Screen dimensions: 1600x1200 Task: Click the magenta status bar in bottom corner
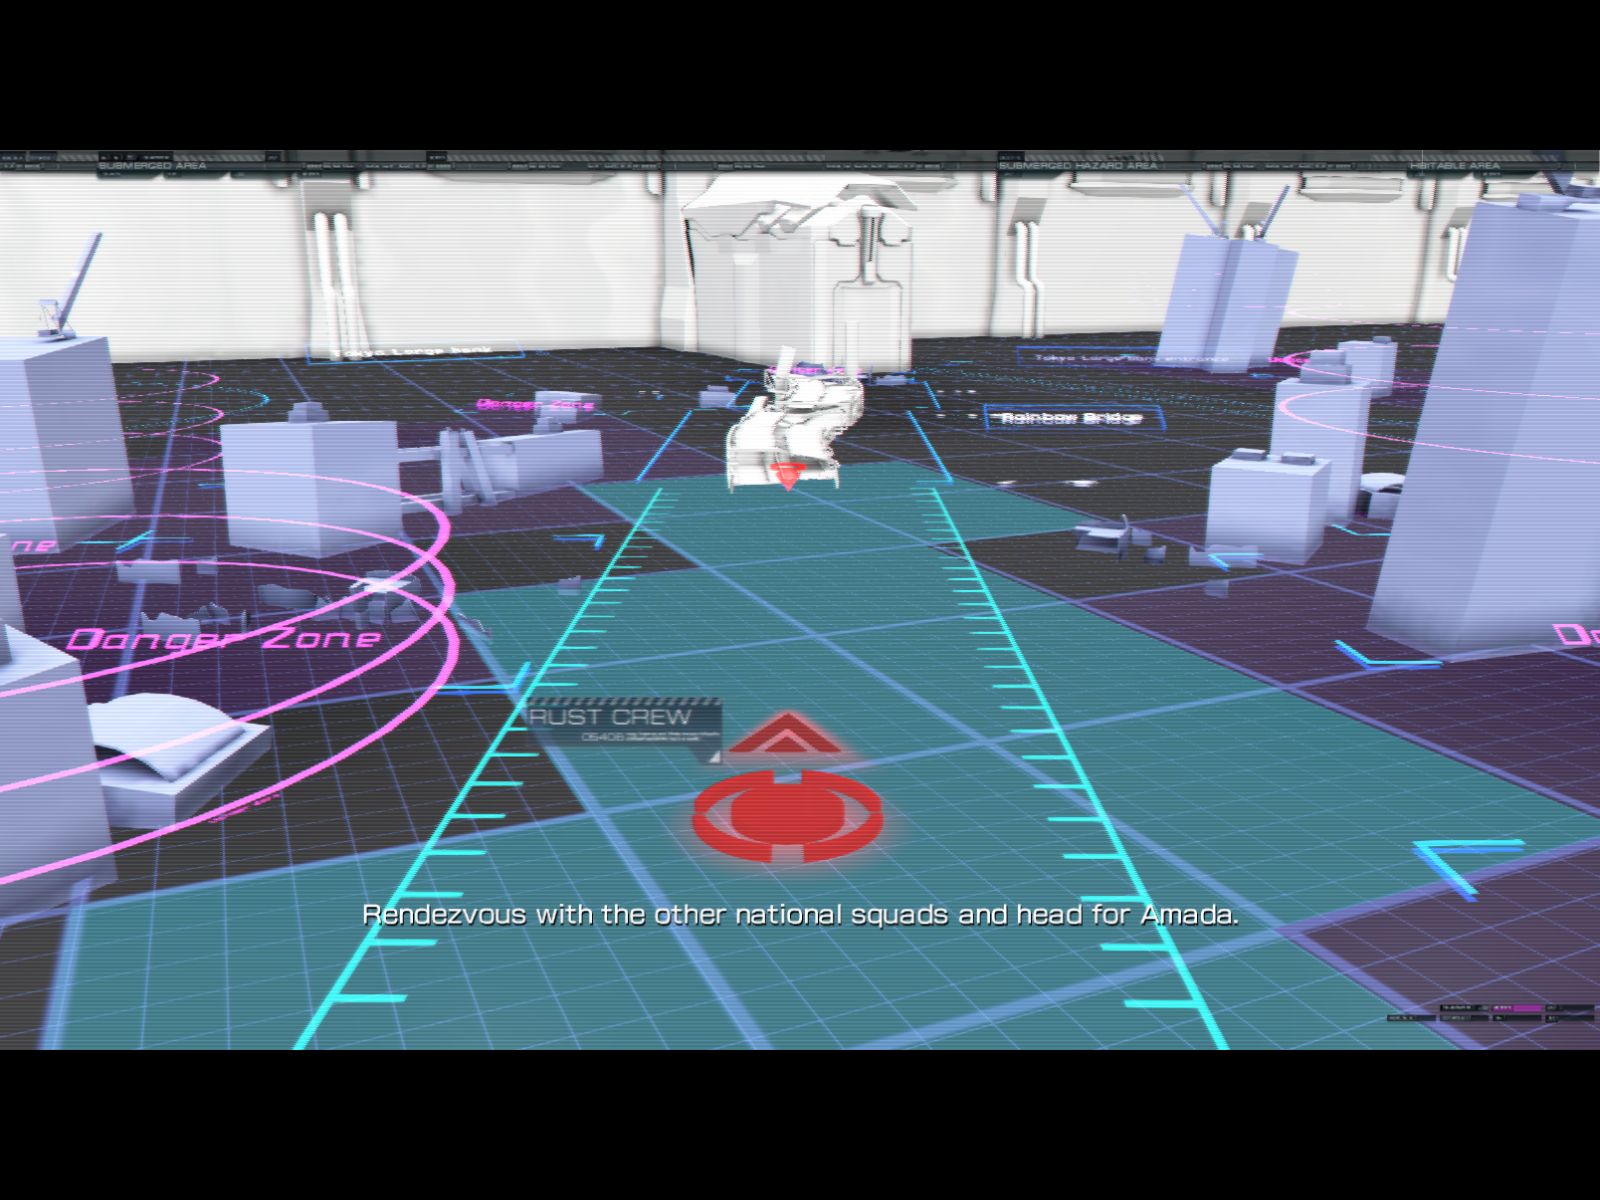(1526, 1008)
